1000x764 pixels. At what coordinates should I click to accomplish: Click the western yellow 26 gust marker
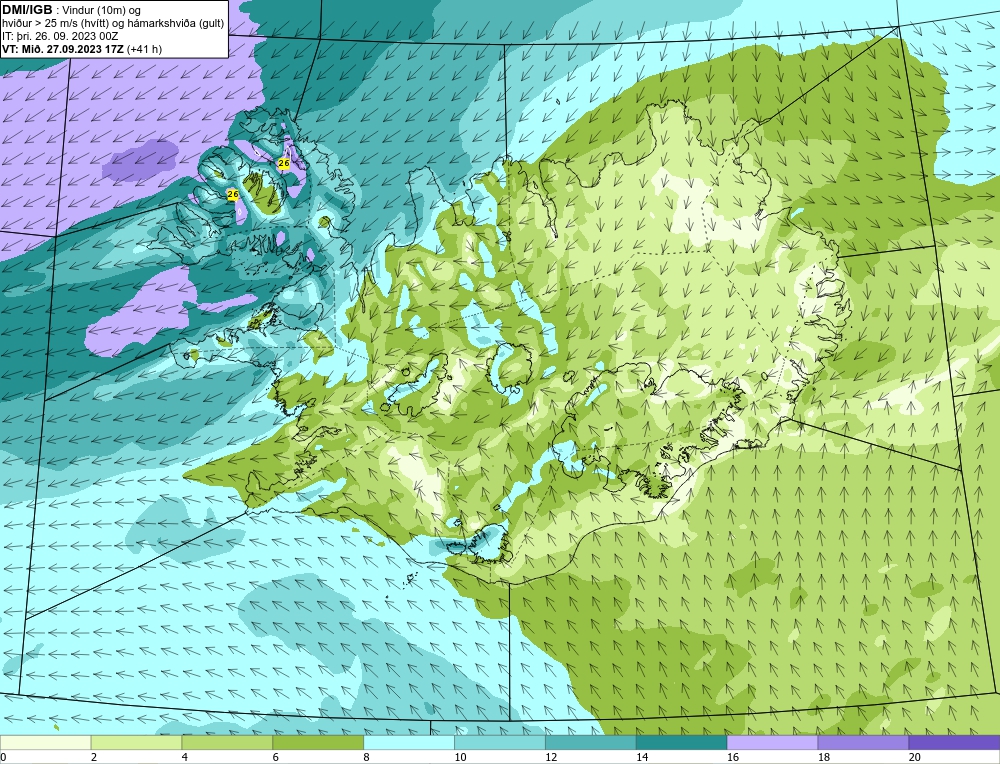[x=233, y=194]
